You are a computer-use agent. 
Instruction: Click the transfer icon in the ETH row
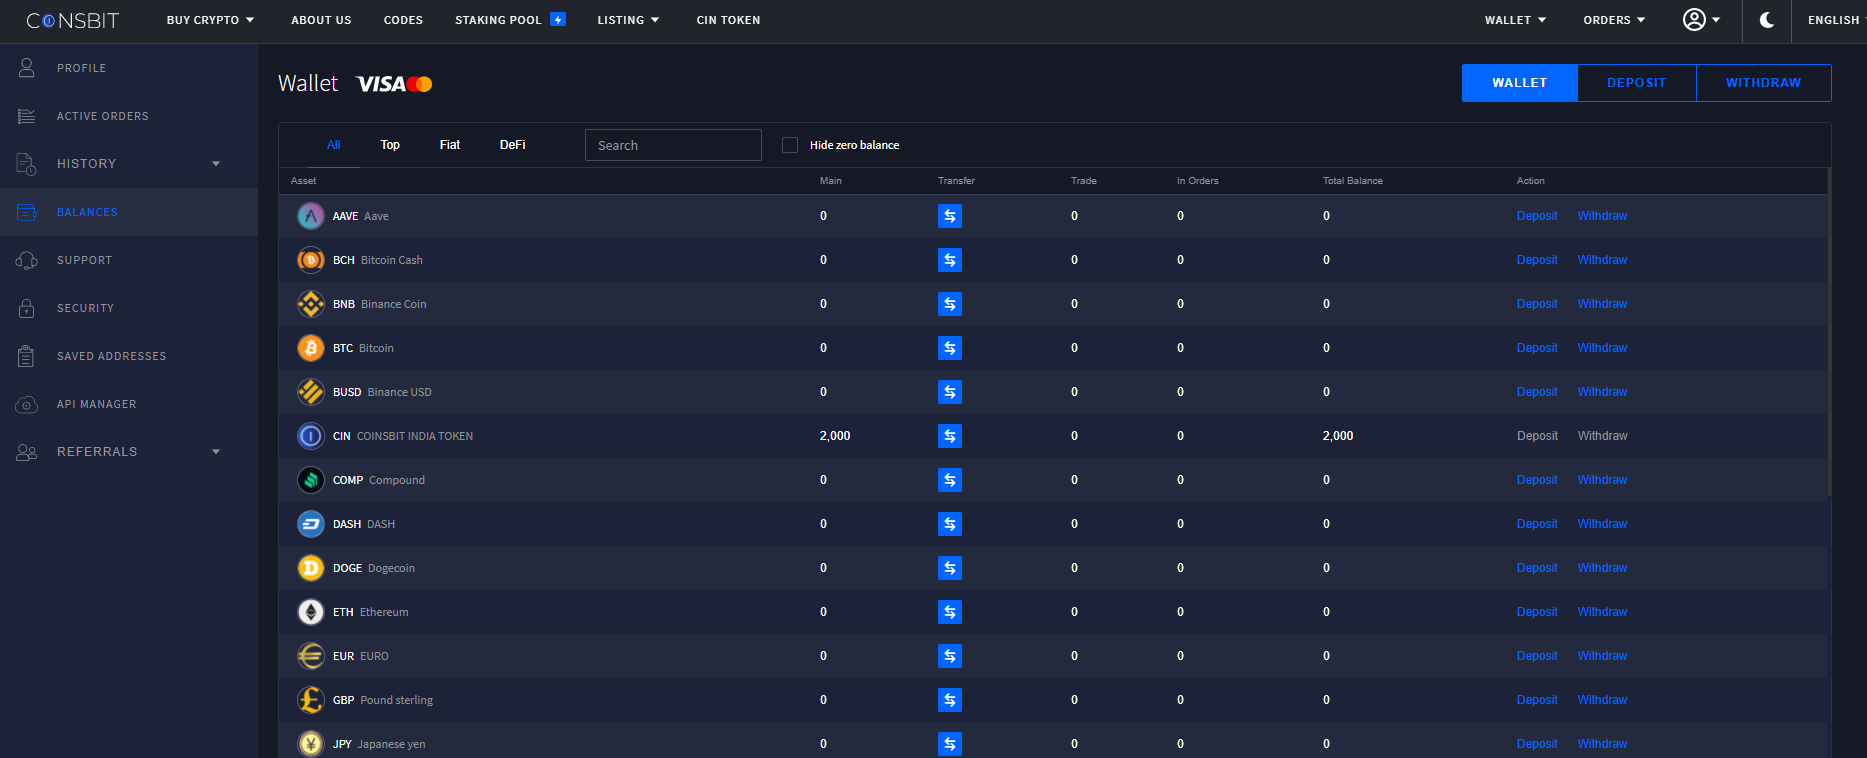(x=949, y=612)
